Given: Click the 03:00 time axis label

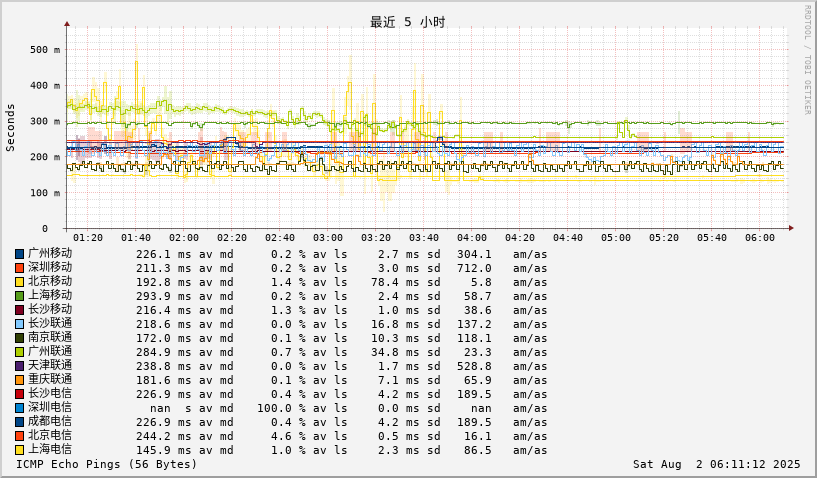Looking at the screenshot, I should point(328,238).
